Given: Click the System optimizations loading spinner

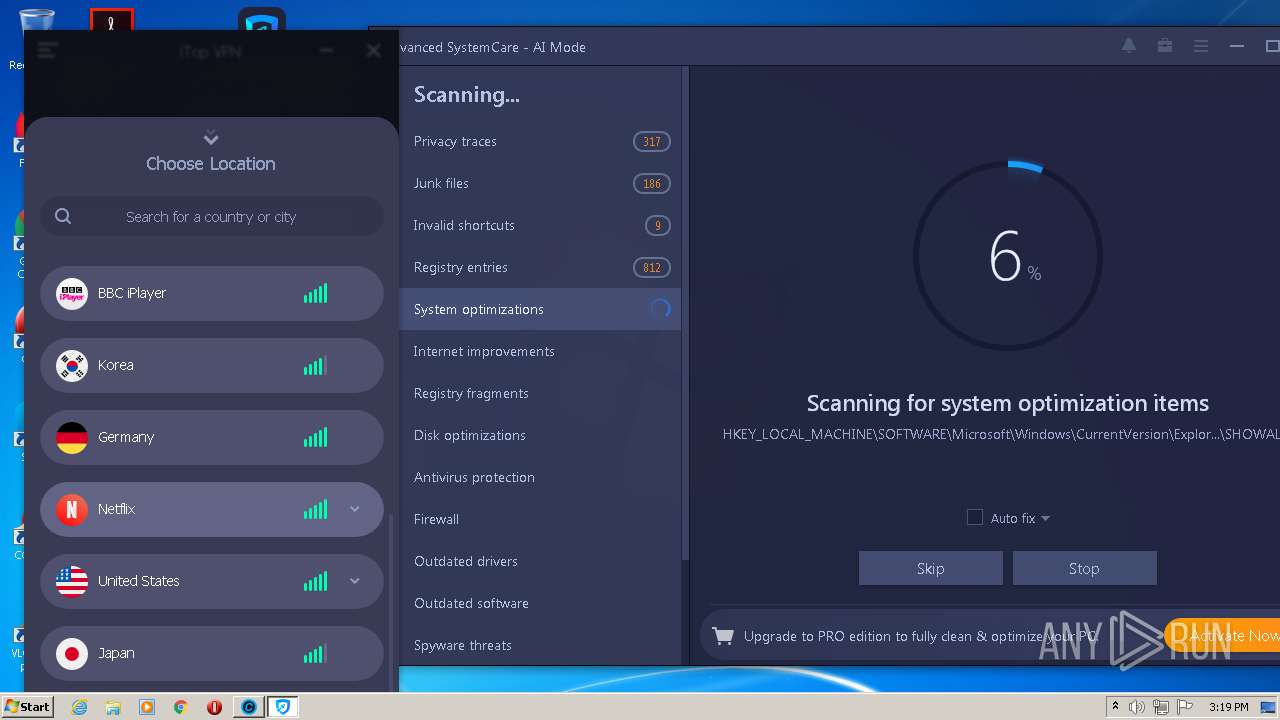Looking at the screenshot, I should [660, 309].
